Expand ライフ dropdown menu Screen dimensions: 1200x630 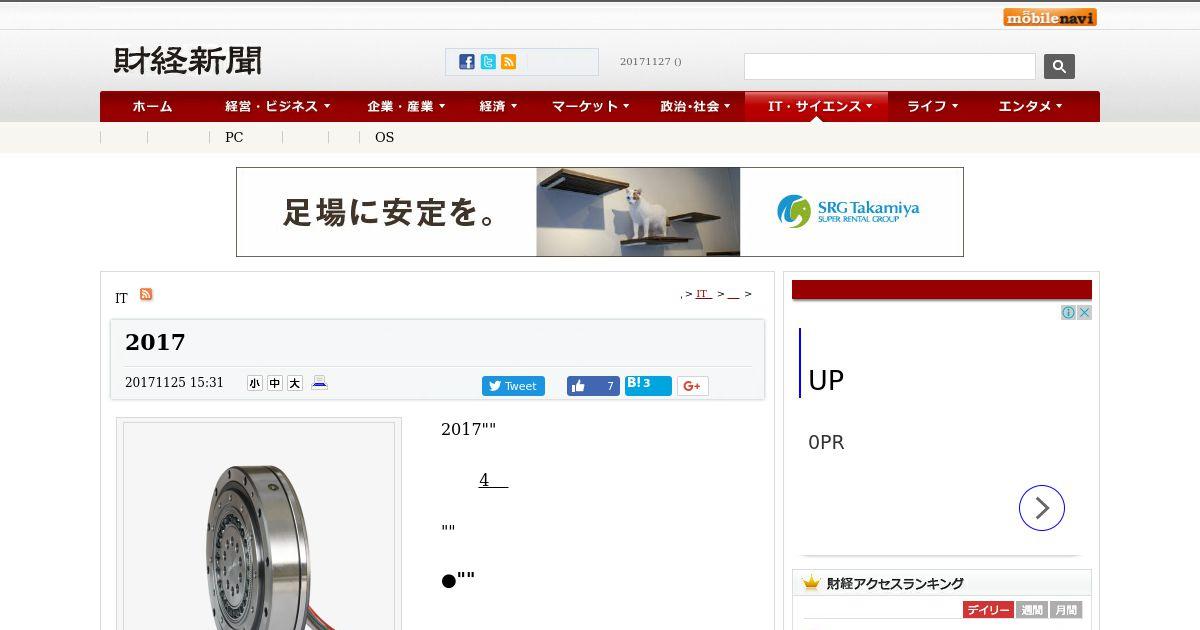[932, 106]
